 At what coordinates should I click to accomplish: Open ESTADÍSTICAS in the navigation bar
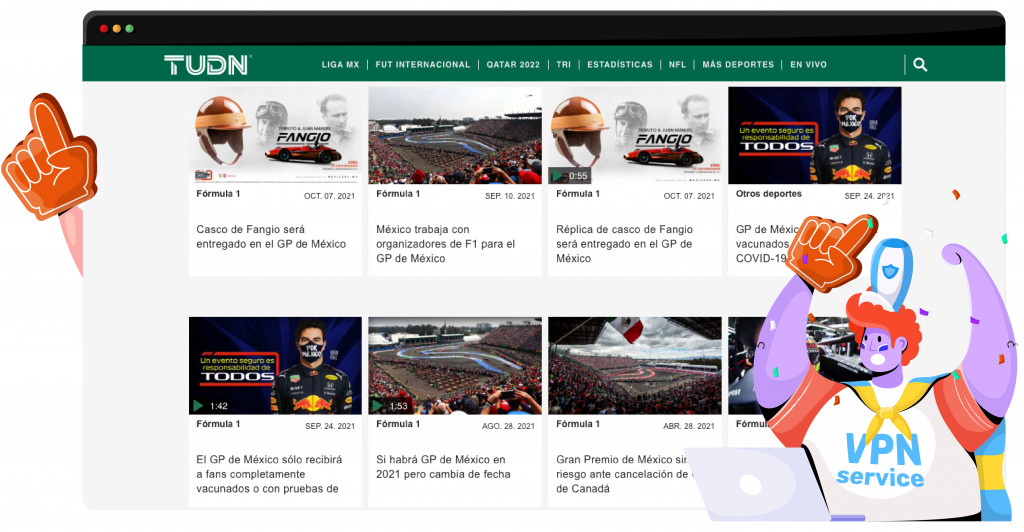(620, 65)
